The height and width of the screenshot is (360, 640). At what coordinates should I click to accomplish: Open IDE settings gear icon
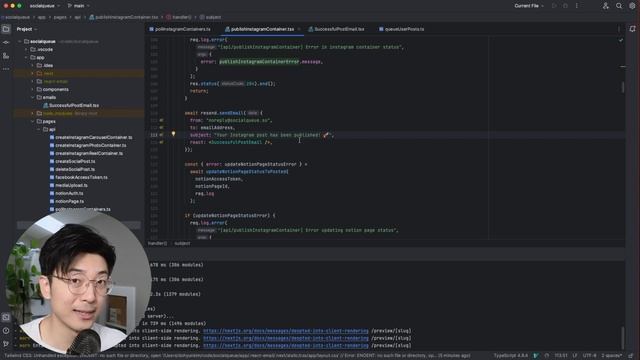pyautogui.click(x=632, y=6)
